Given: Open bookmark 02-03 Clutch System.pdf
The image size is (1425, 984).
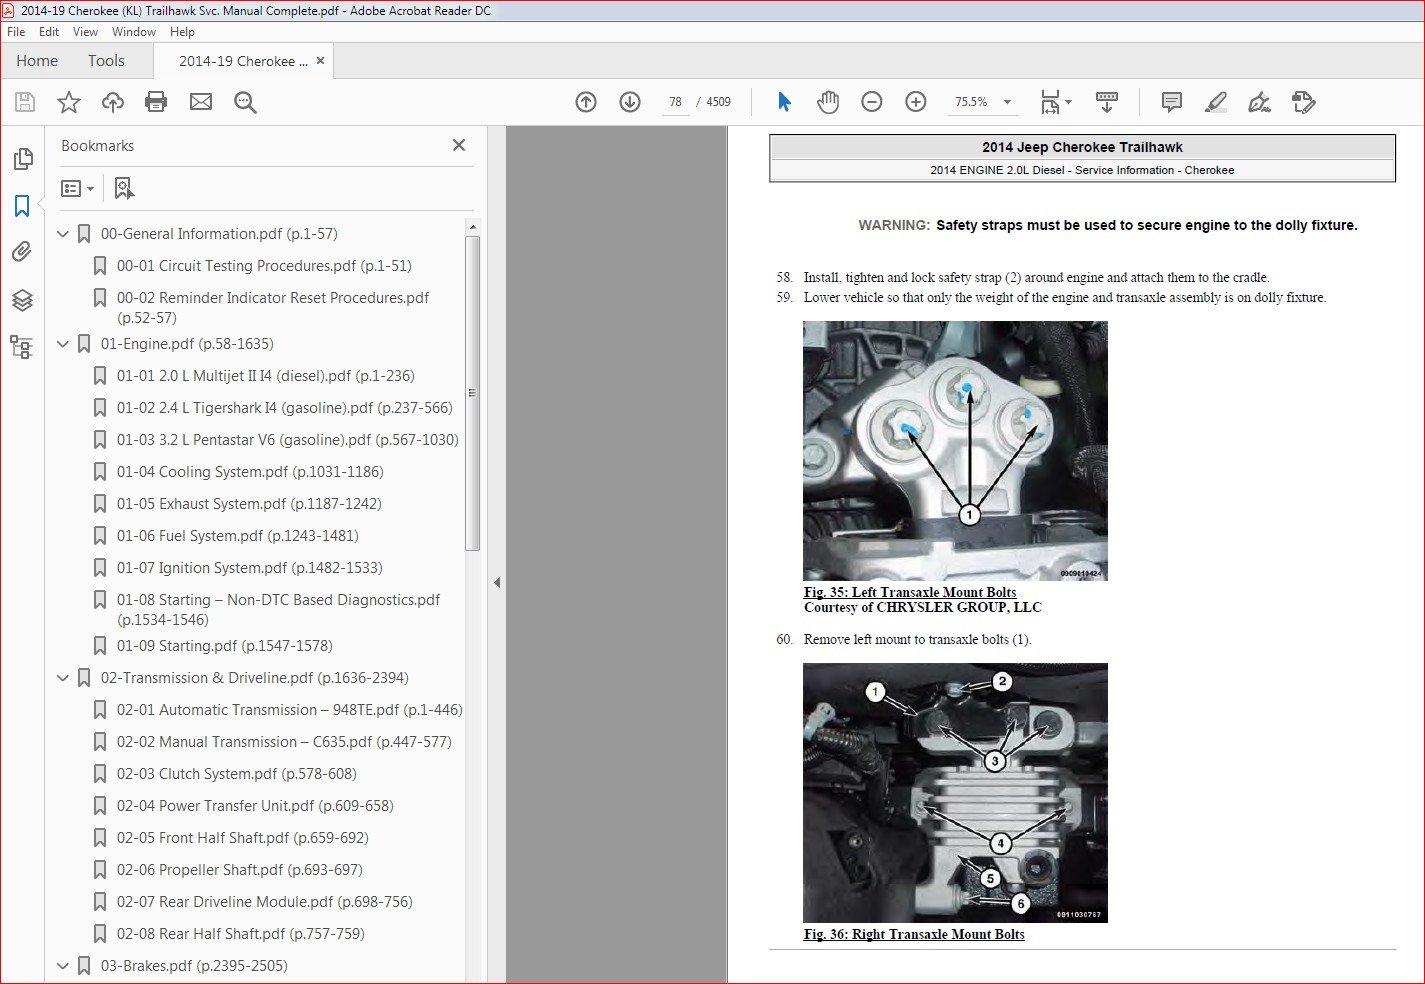Looking at the screenshot, I should tap(236, 774).
